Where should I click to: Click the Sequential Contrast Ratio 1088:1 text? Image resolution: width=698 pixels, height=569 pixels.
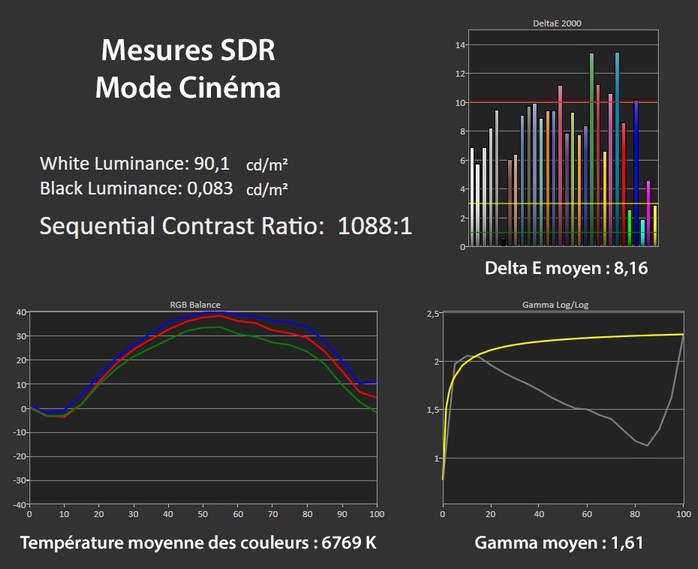point(226,226)
